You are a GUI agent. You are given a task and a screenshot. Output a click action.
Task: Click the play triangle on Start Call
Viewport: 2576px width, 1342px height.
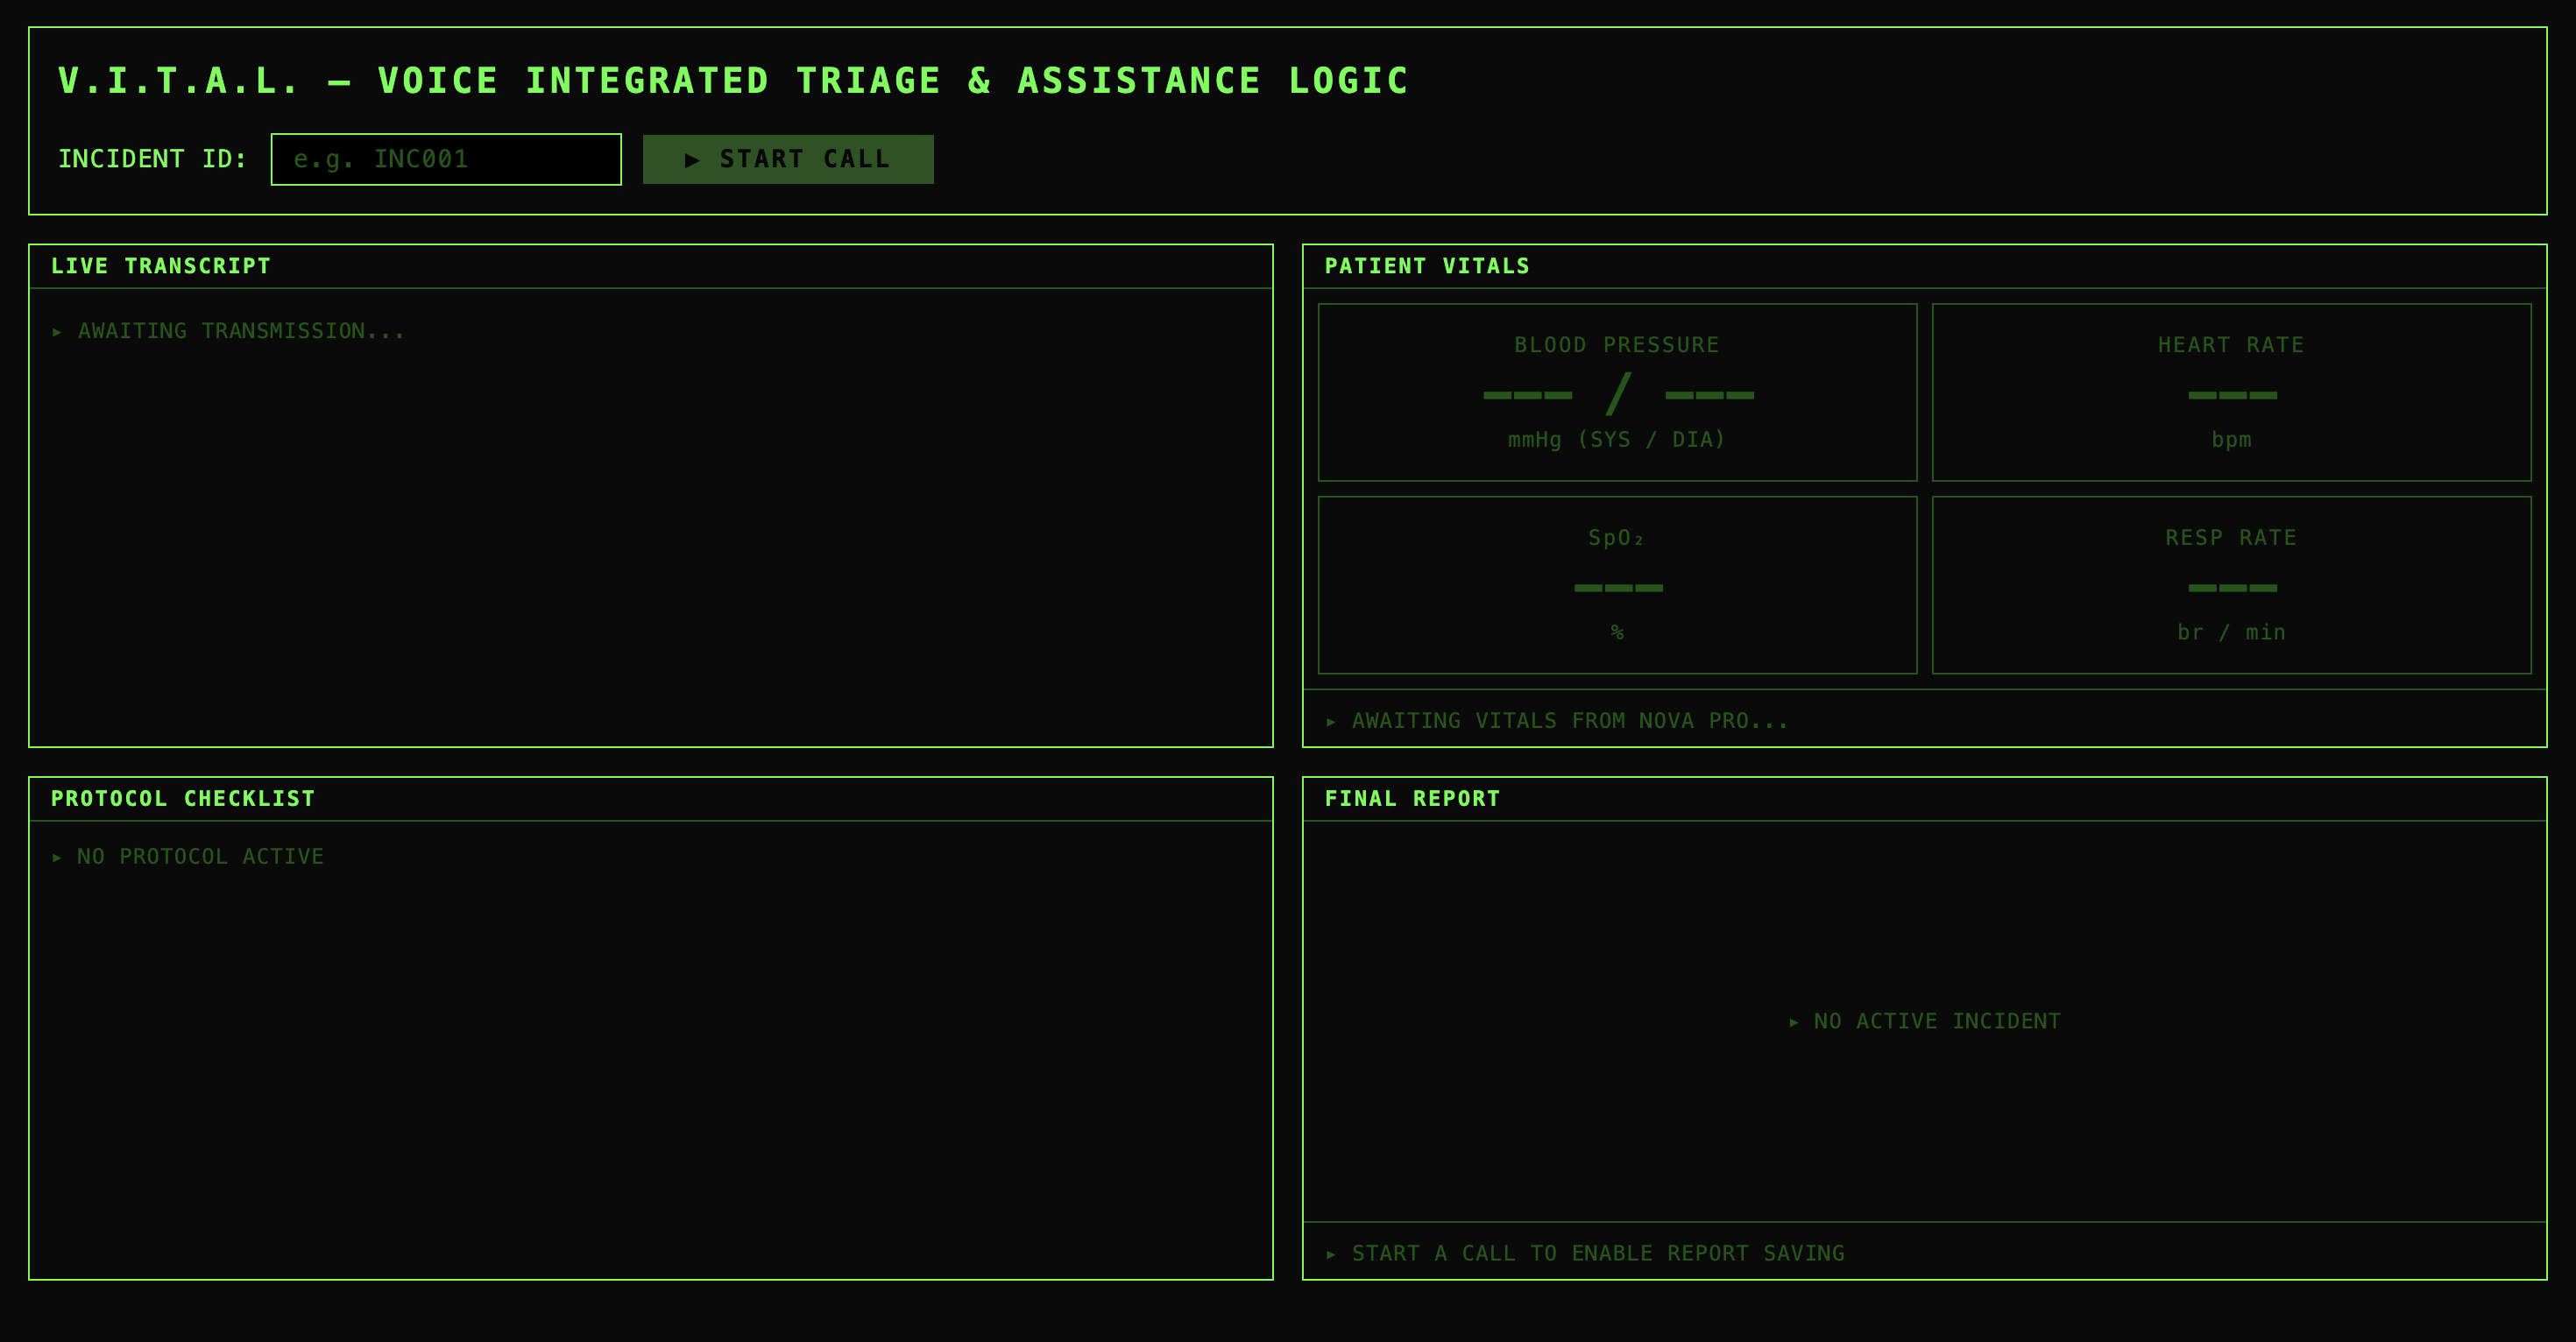691,160
